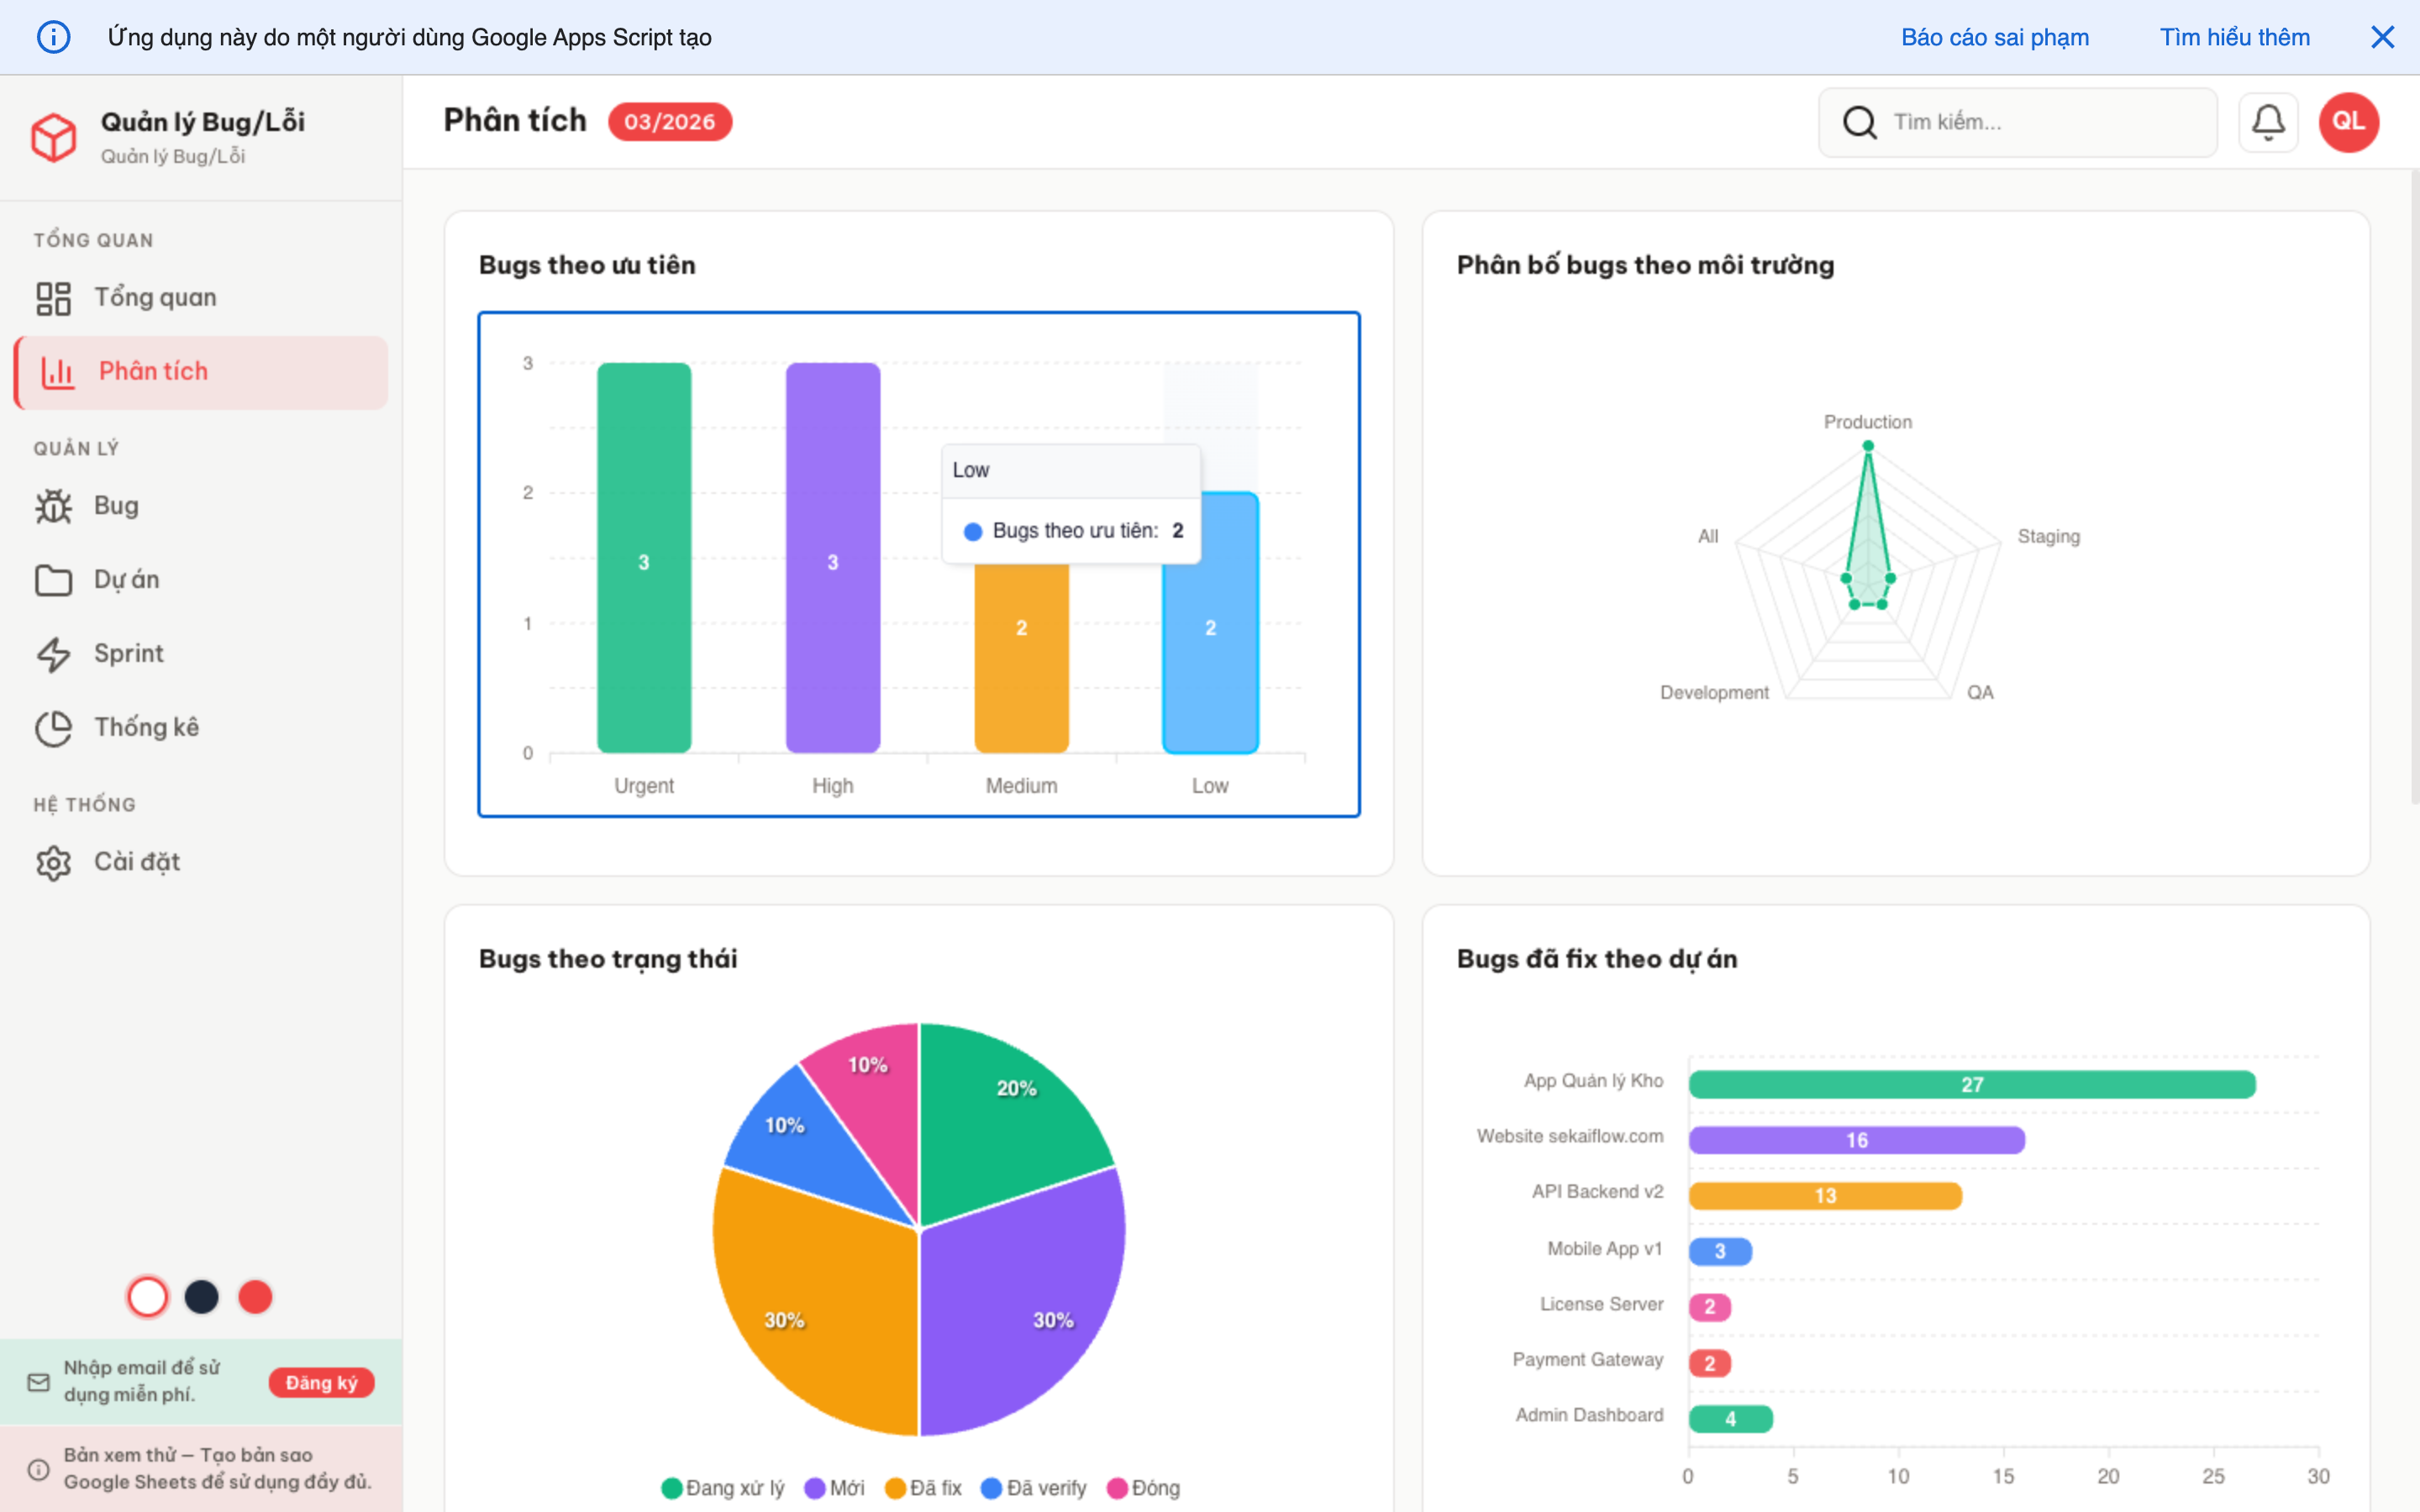This screenshot has height=1512, width=2420.
Task: Open Cài đặt settings gear
Action: pyautogui.click(x=55, y=861)
